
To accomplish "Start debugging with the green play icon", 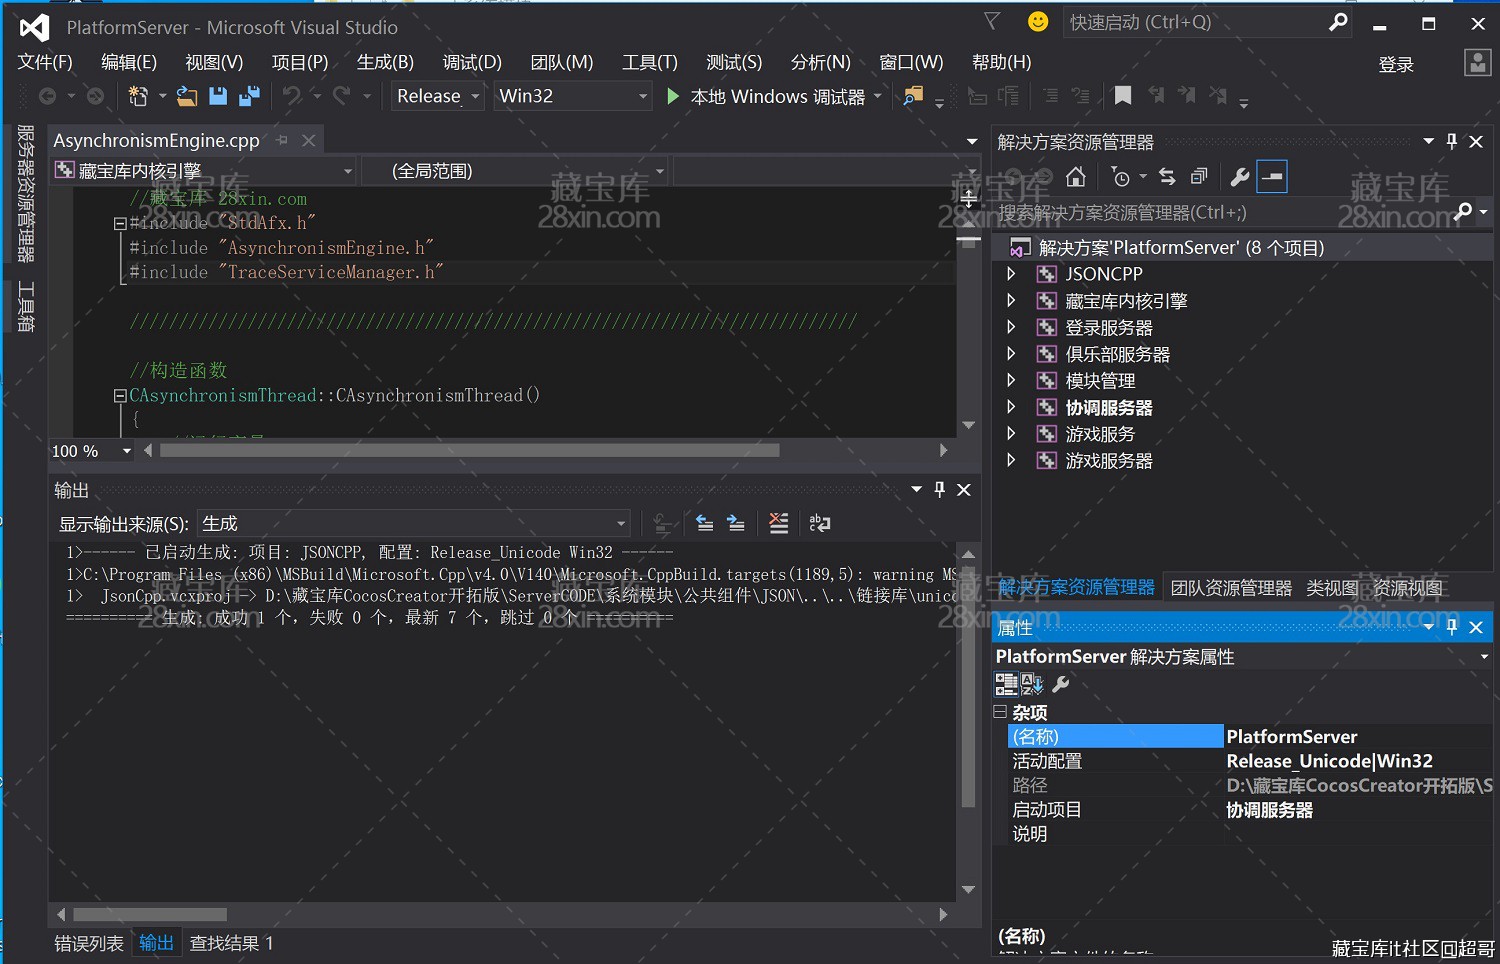I will click(673, 96).
